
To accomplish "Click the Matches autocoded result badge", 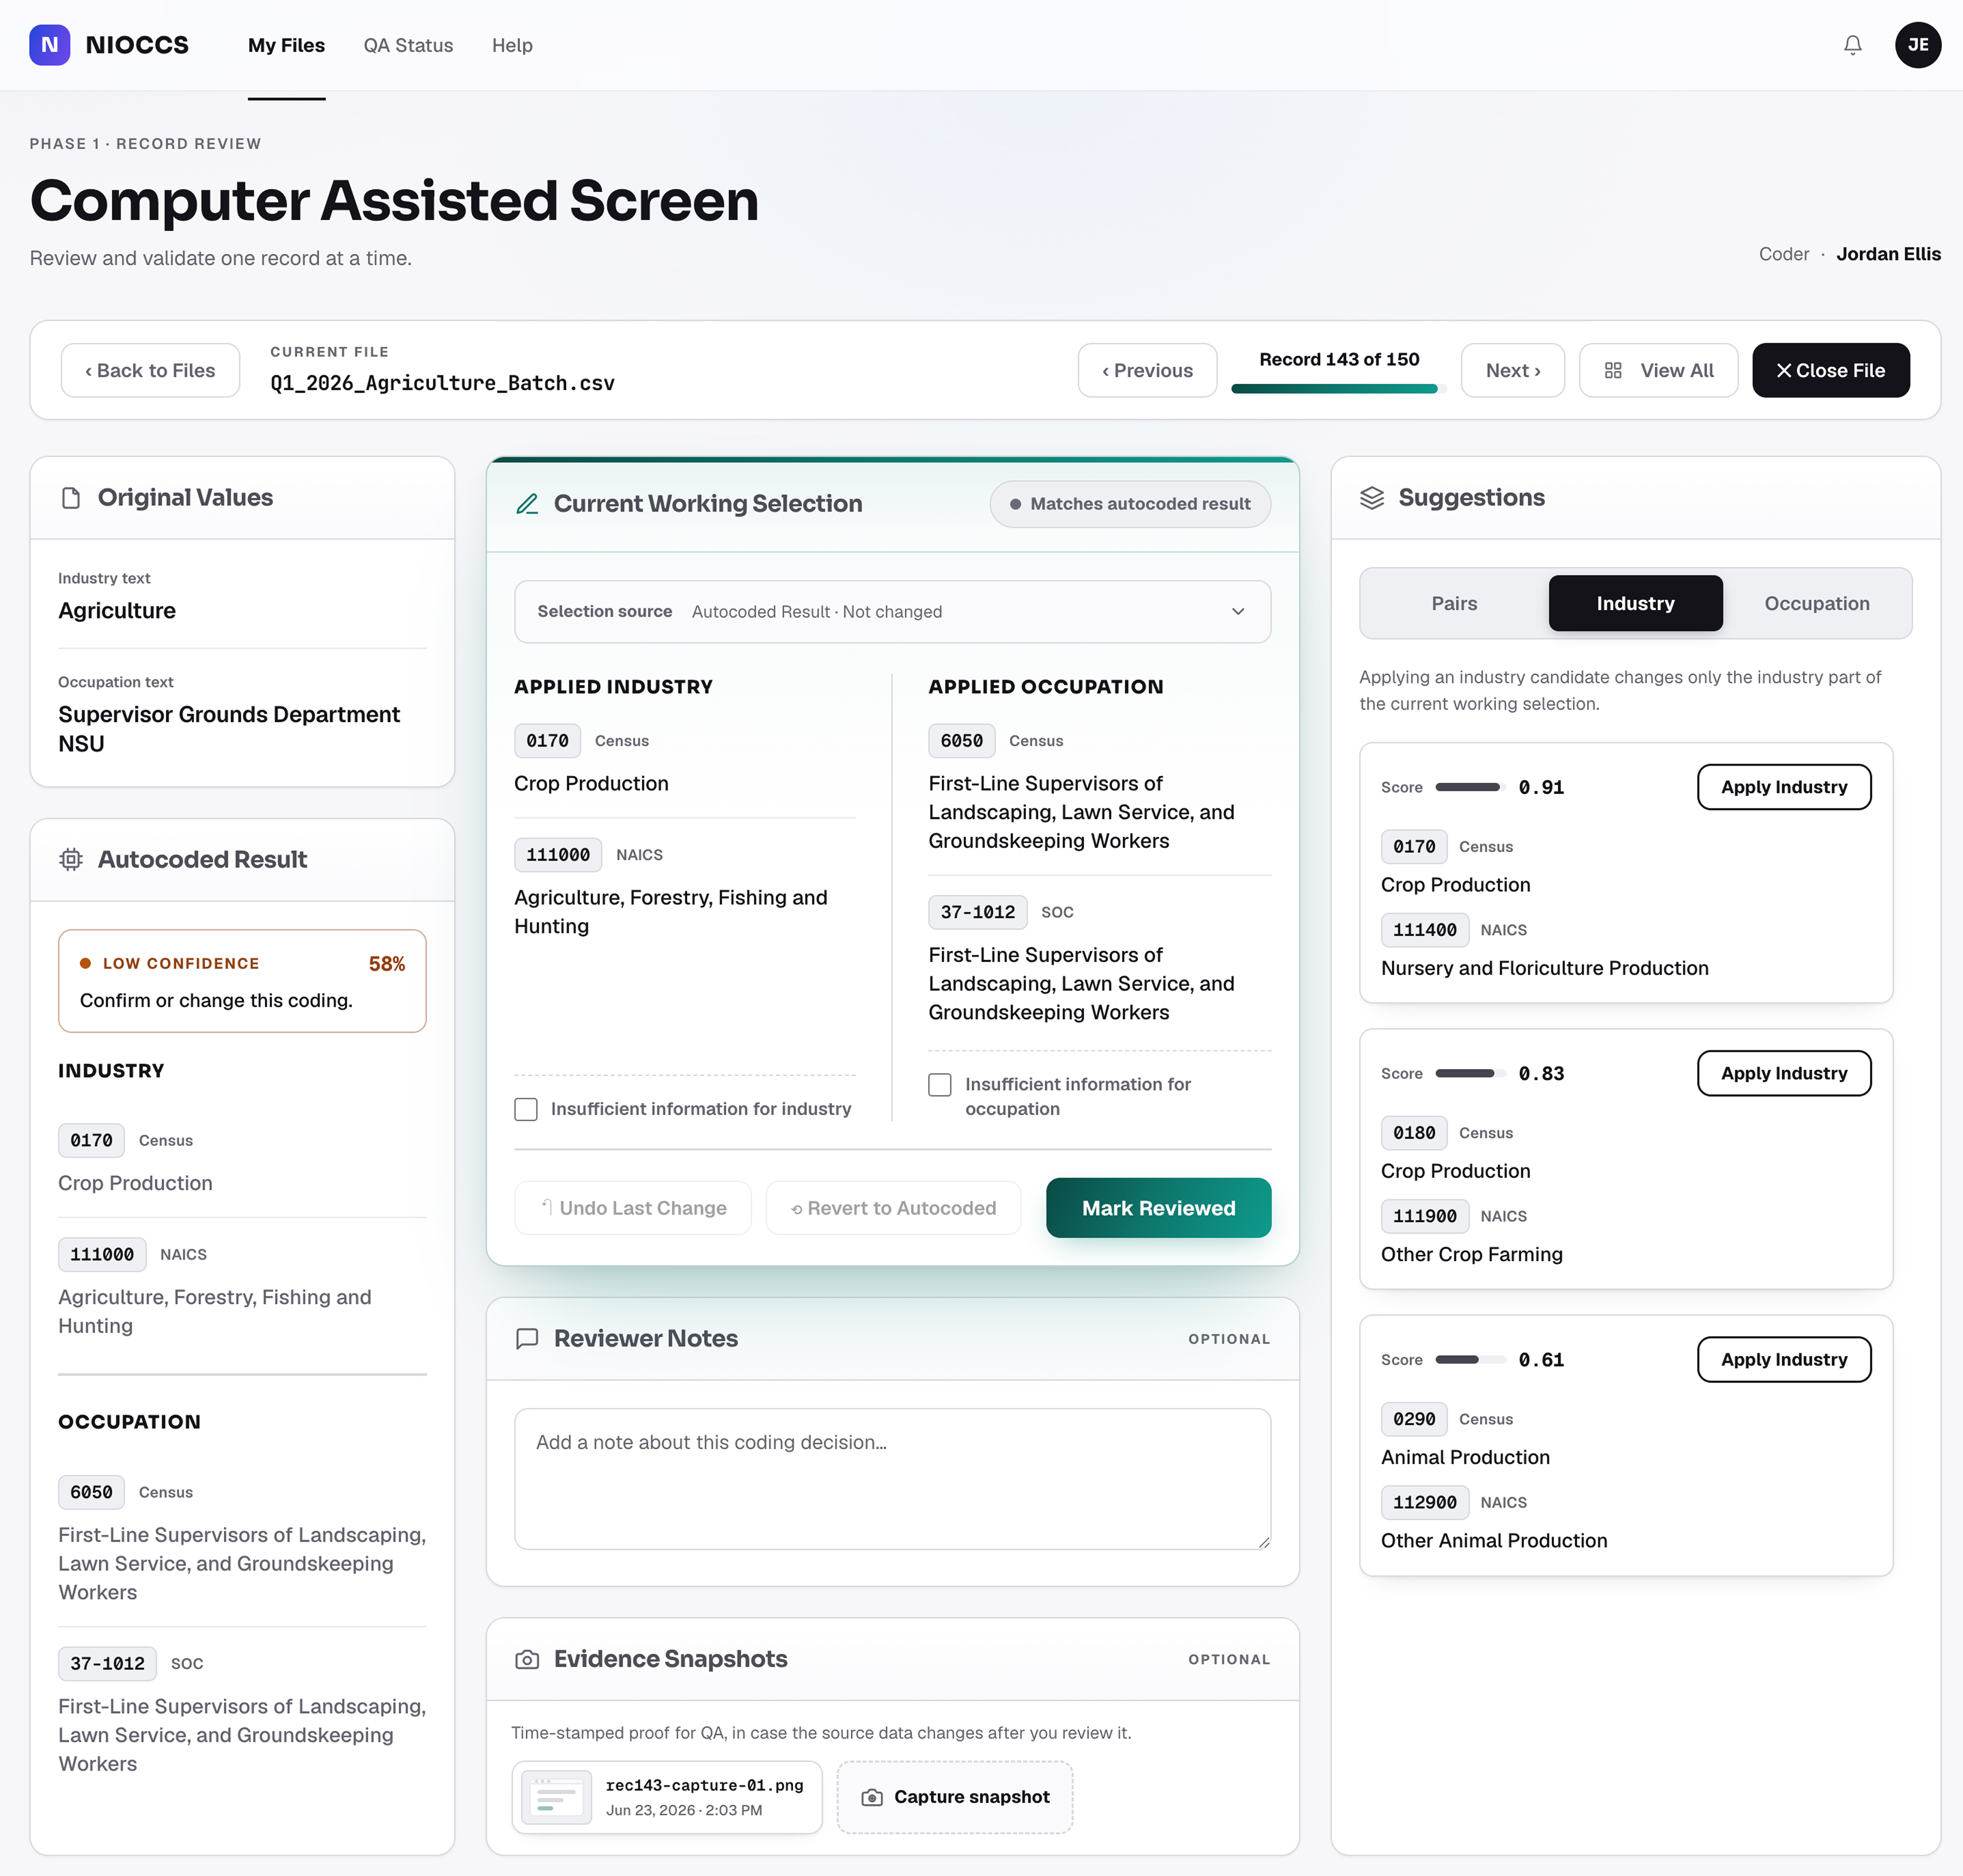I will tap(1130, 505).
